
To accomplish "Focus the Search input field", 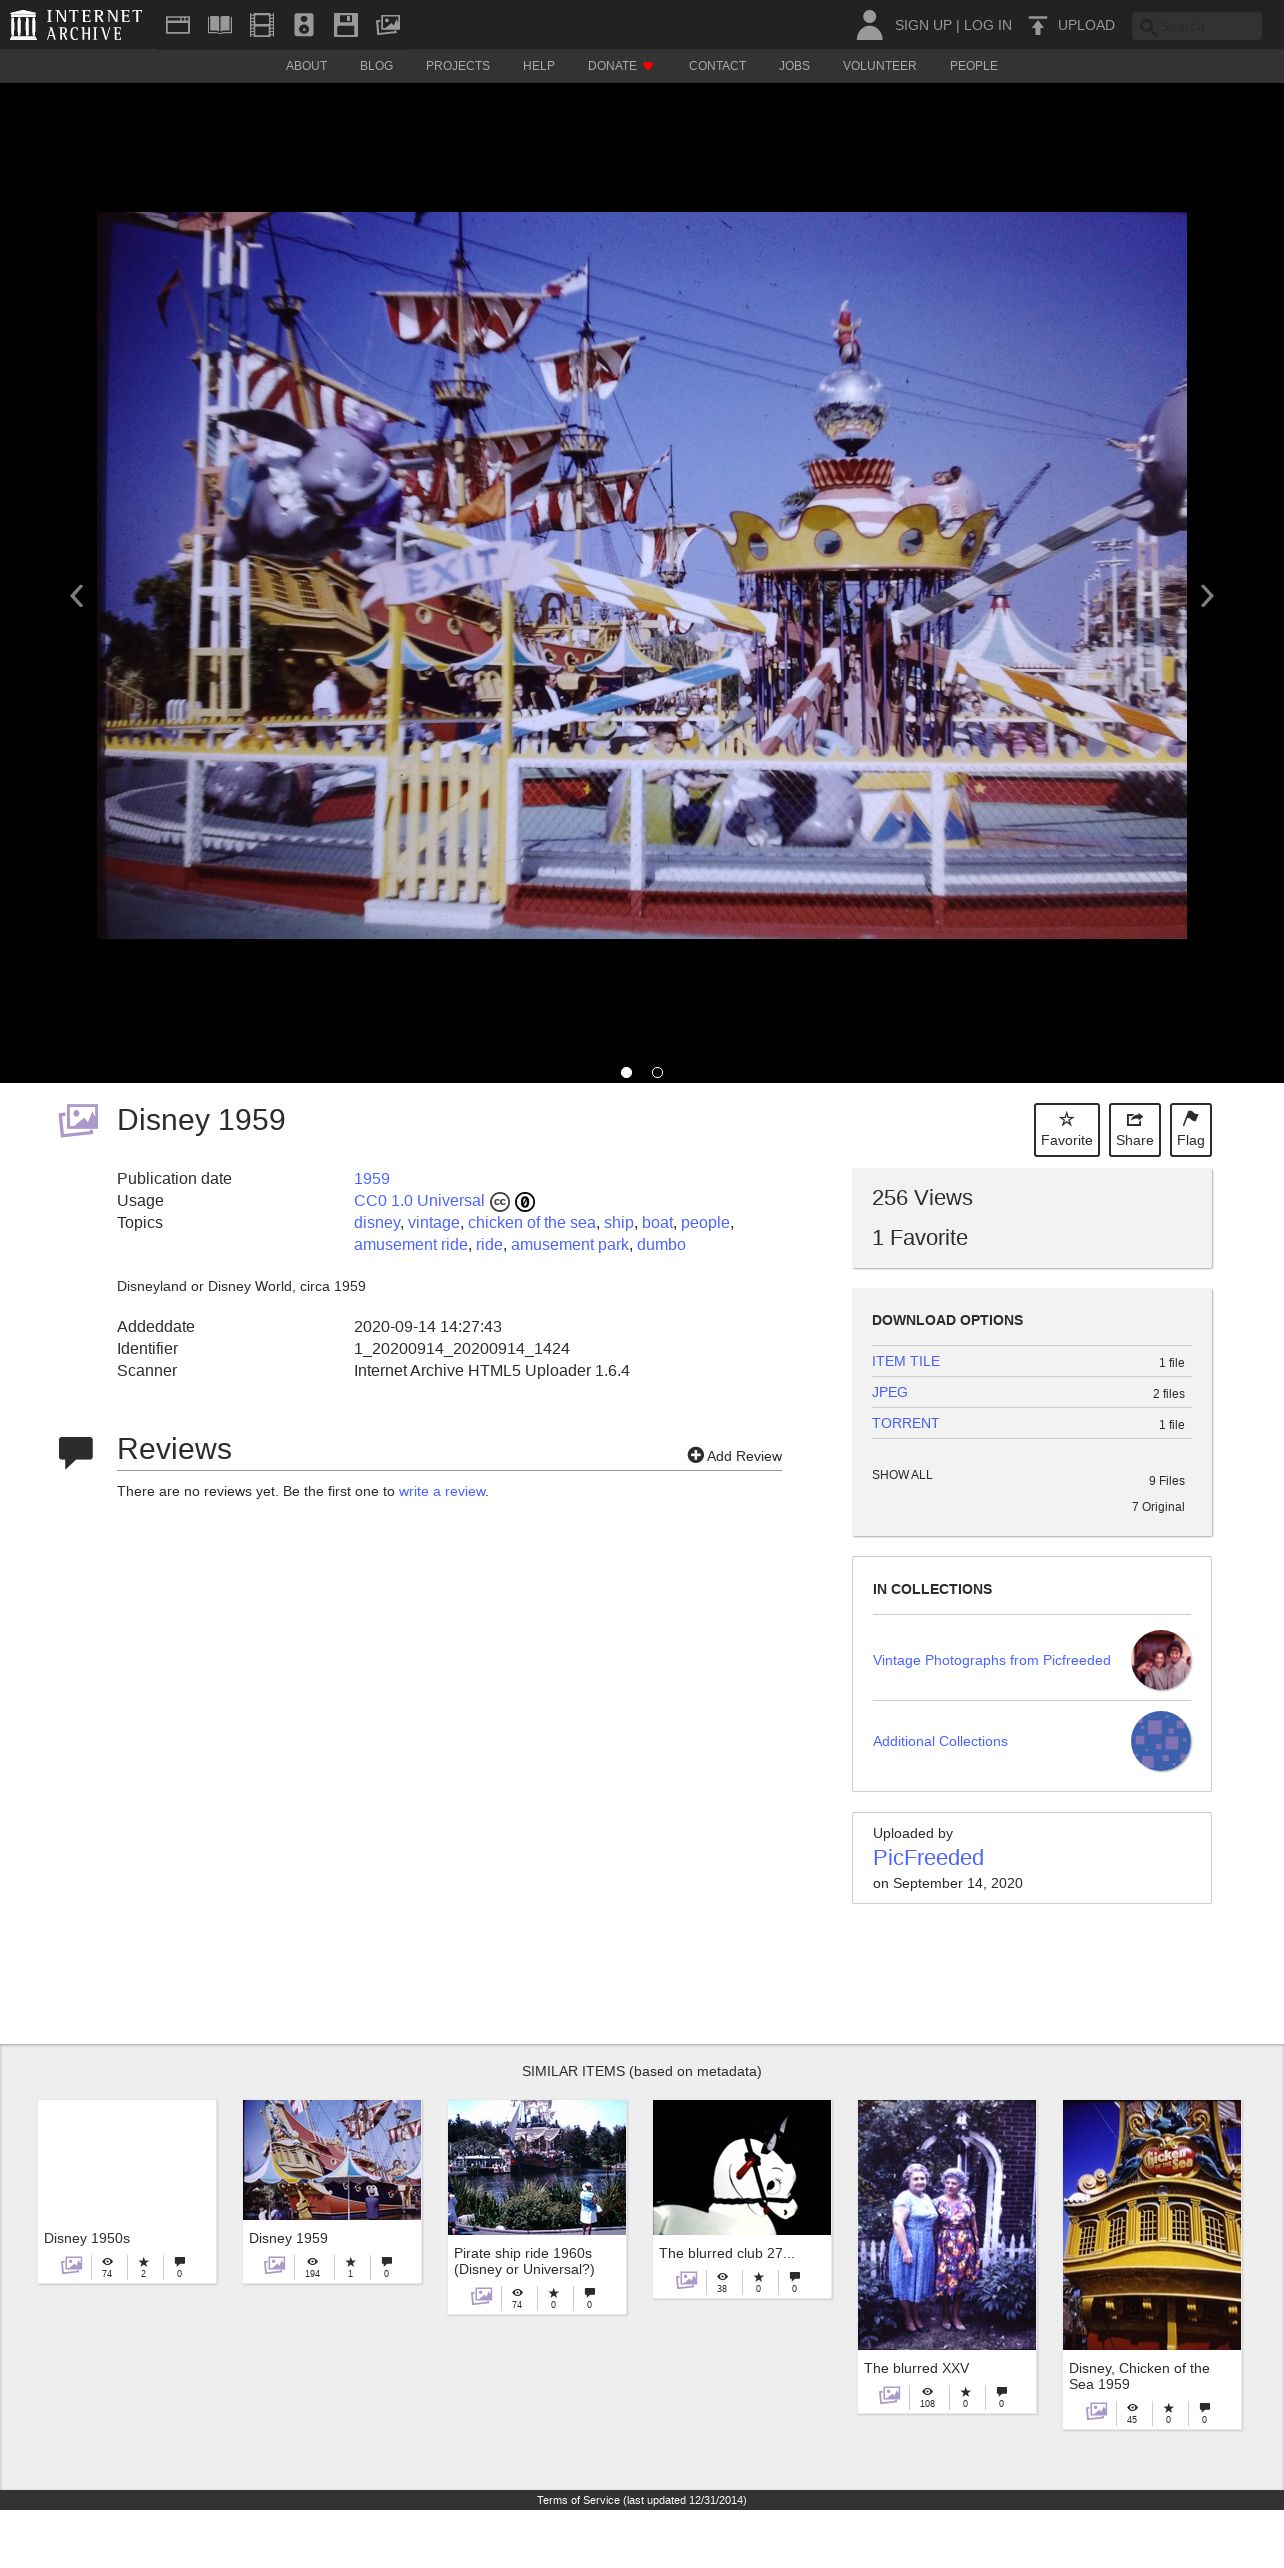I will tap(1197, 26).
